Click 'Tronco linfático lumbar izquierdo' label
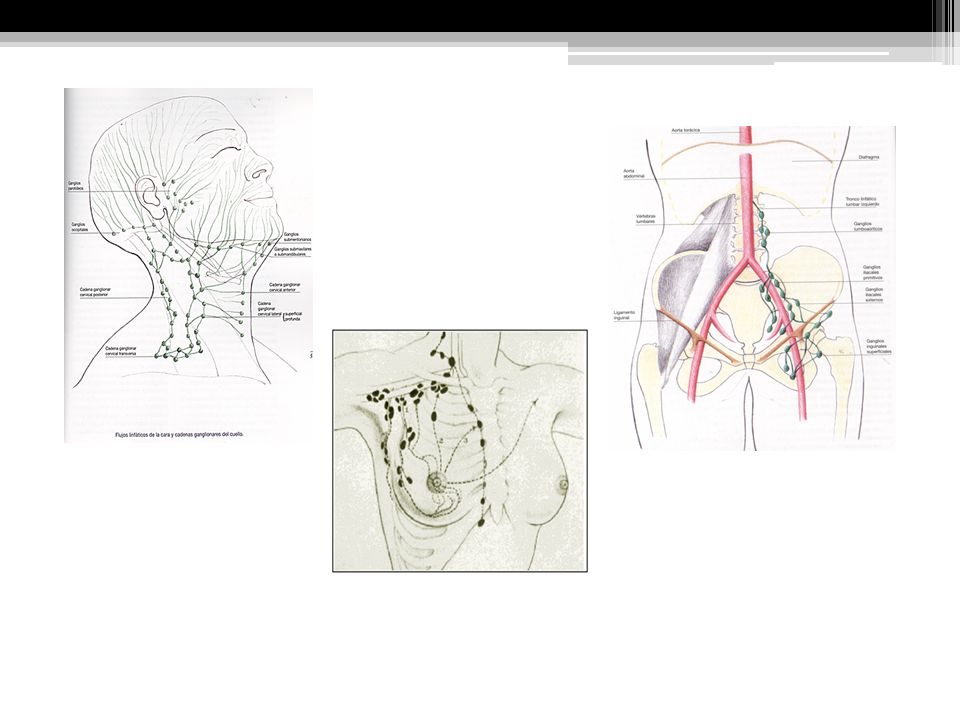This screenshot has width=960, height=720. (x=862, y=201)
